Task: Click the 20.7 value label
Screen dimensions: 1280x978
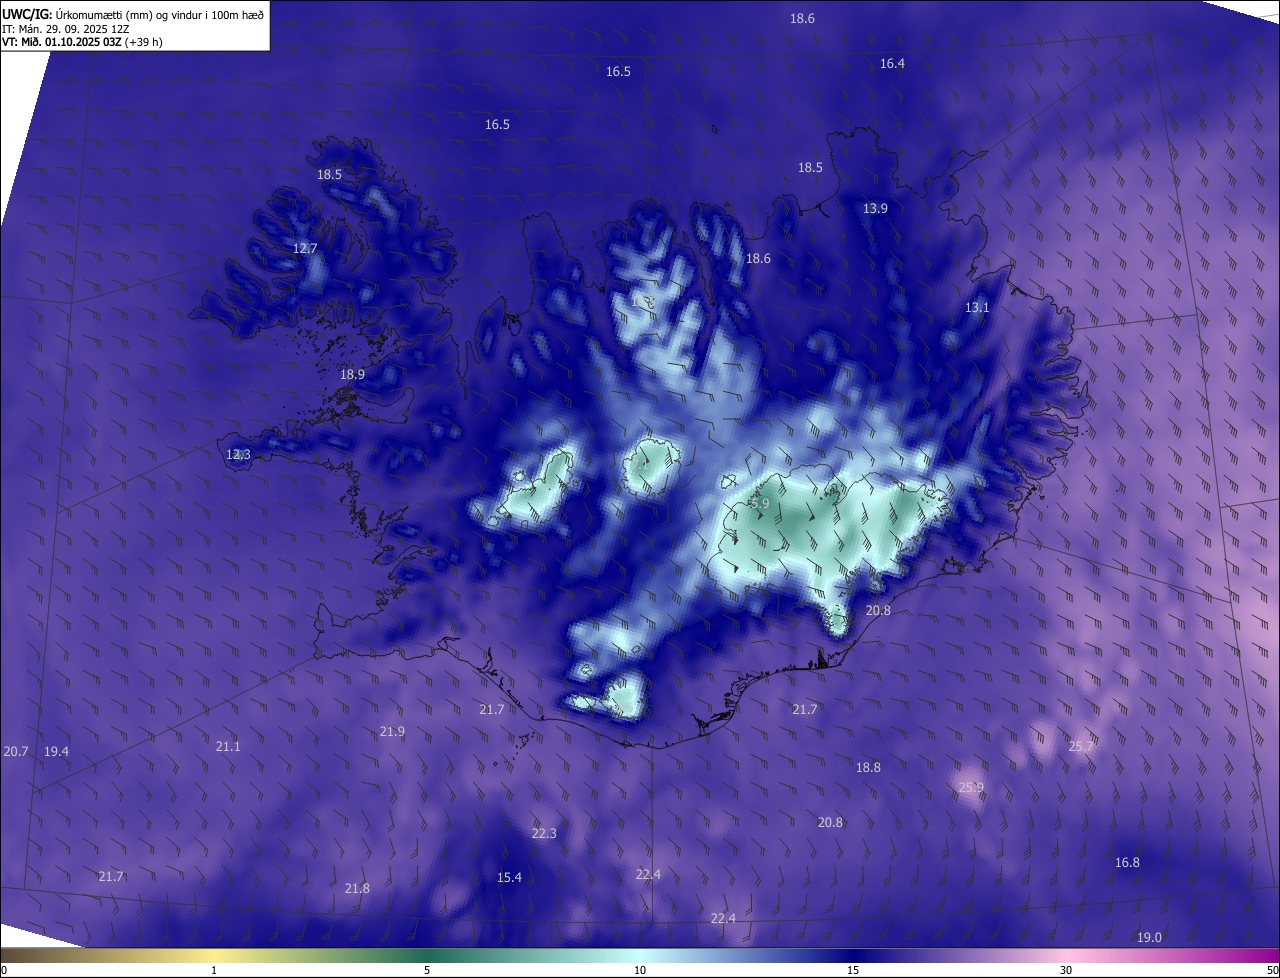Action: coord(16,751)
